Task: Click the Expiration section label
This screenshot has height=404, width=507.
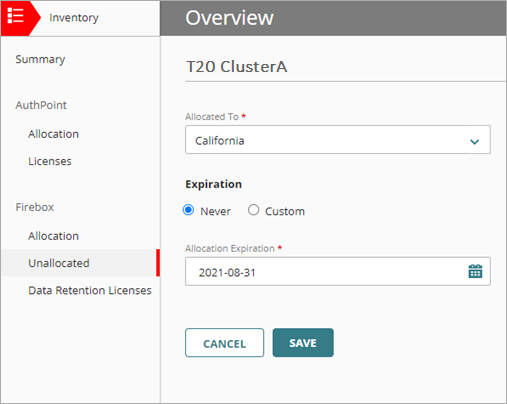Action: click(213, 184)
